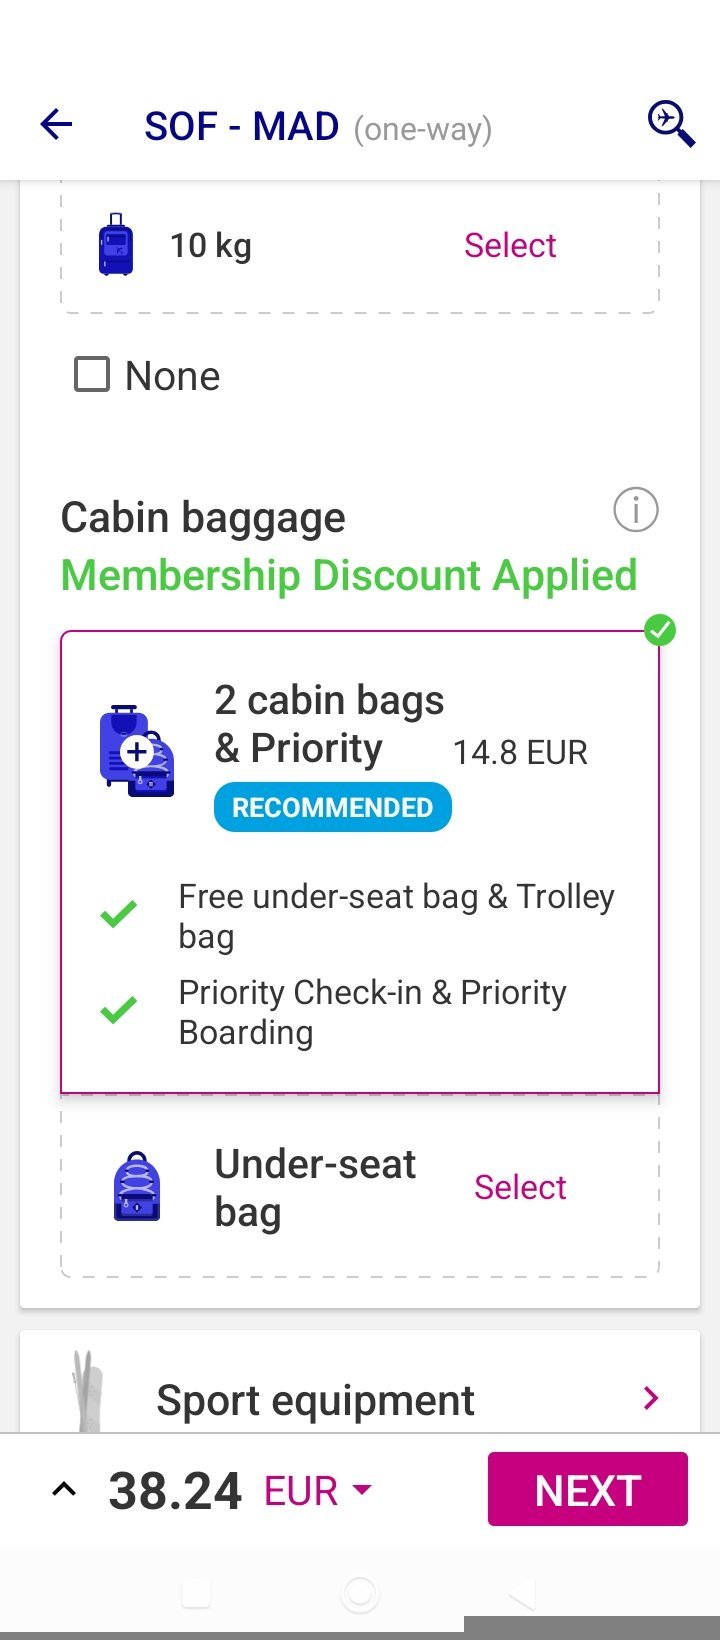The image size is (720, 1640).
Task: Expand Sport equipment chevron arrow
Action: point(651,1398)
